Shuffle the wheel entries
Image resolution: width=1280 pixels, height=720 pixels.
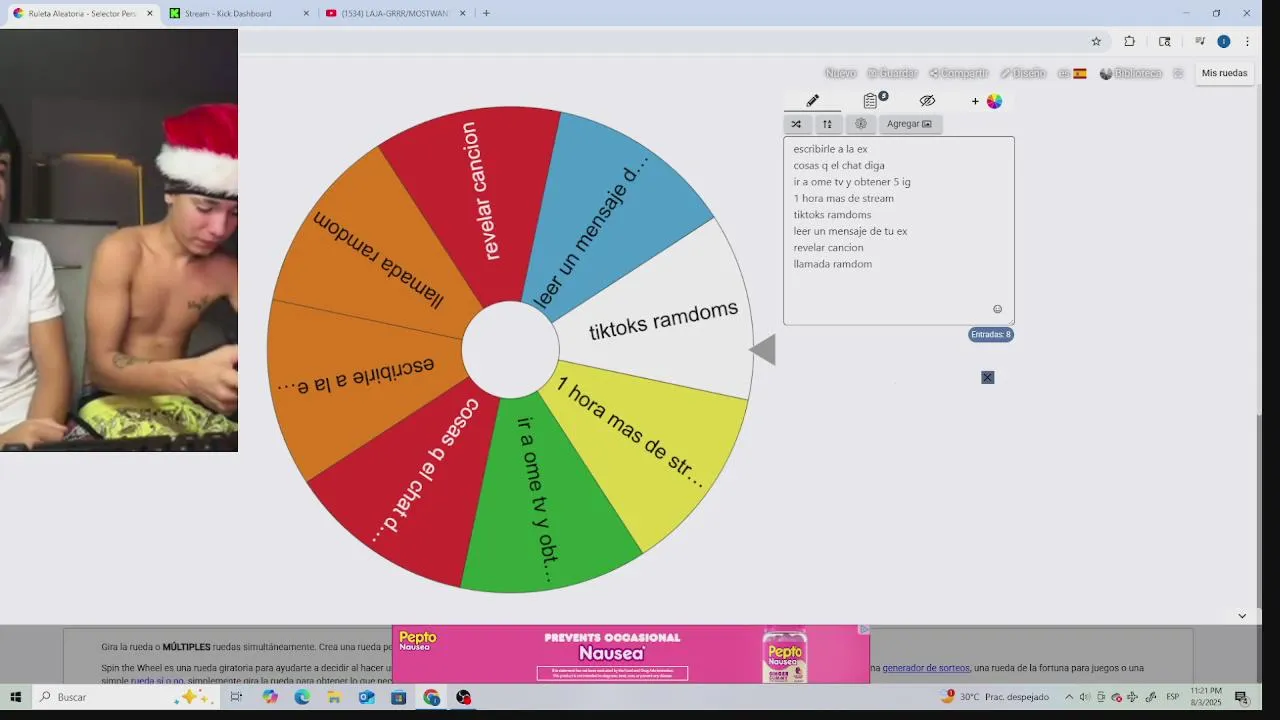[796, 124]
